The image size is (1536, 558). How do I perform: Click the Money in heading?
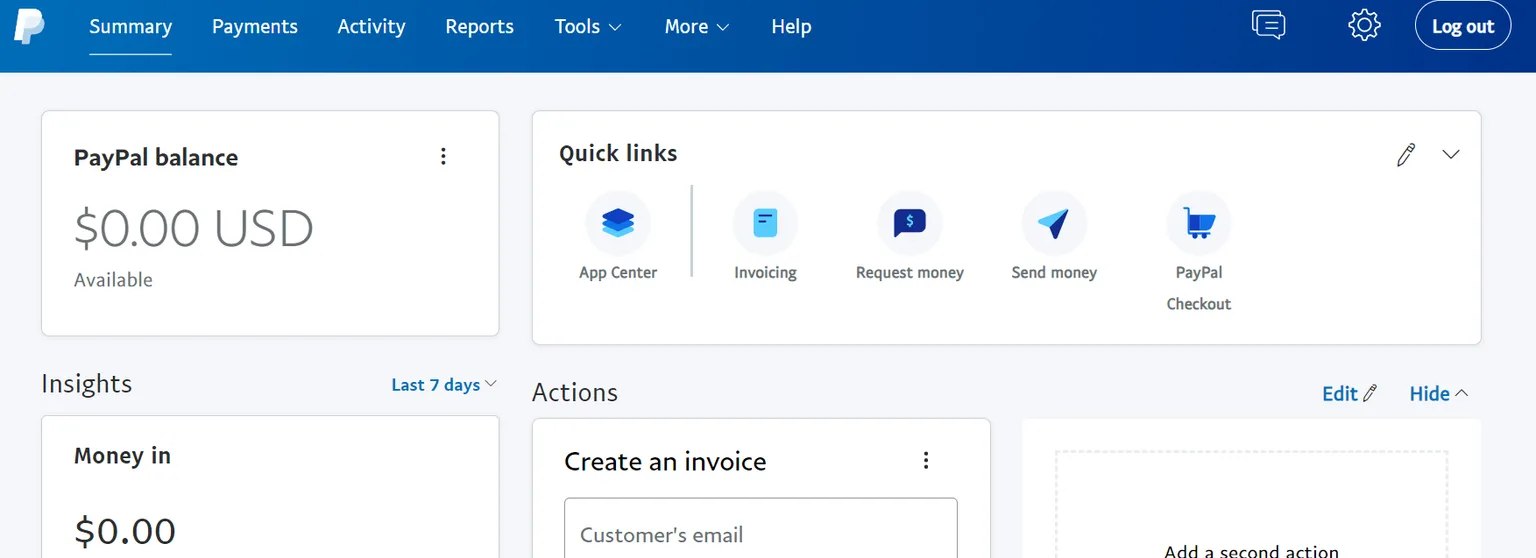click(x=122, y=456)
